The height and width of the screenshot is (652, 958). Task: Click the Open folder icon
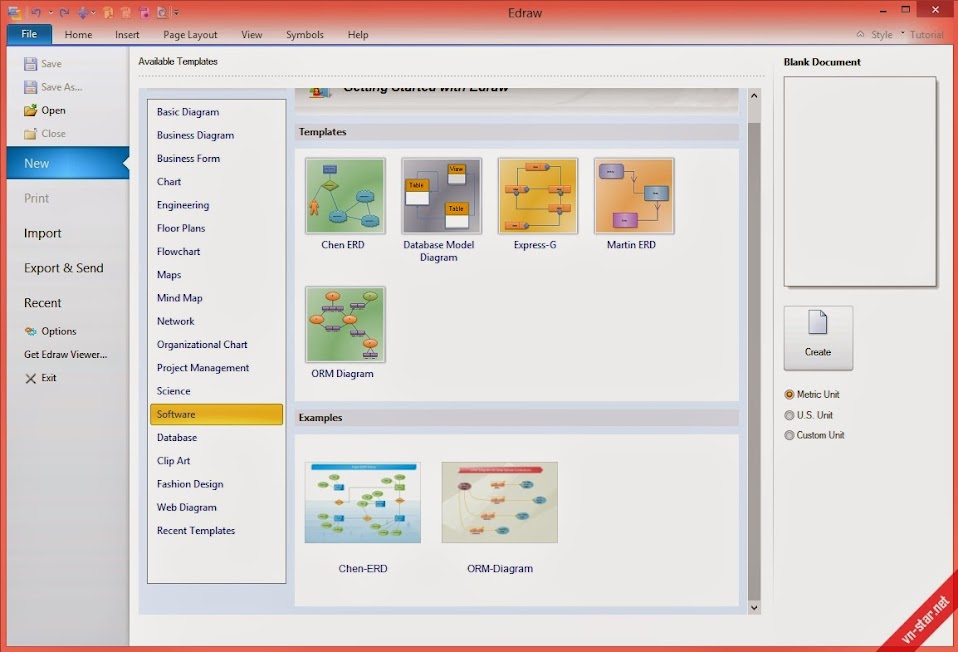coord(31,110)
